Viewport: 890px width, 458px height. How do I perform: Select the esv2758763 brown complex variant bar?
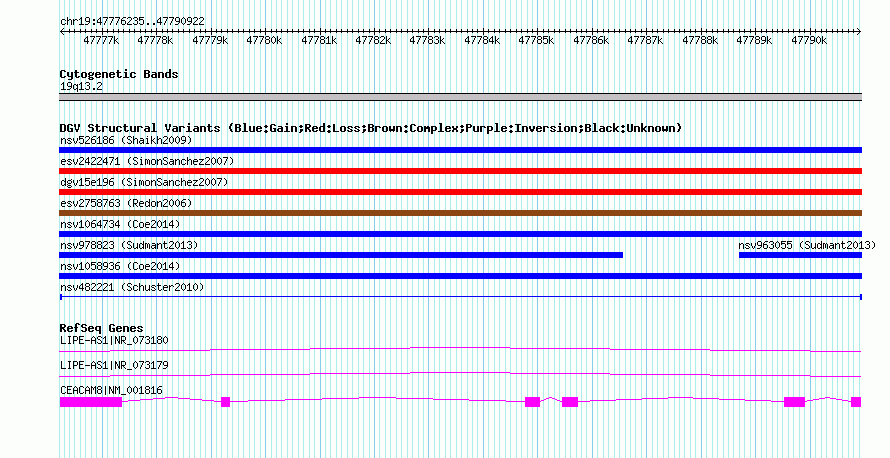[x=460, y=213]
